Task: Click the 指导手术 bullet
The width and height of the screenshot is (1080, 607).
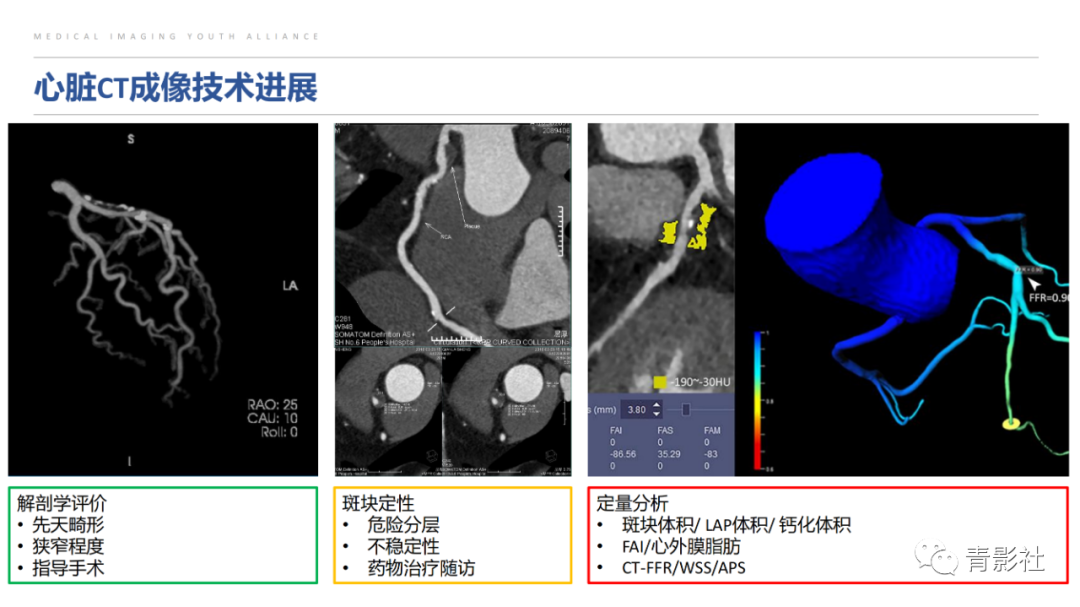Action: pyautogui.click(x=68, y=568)
